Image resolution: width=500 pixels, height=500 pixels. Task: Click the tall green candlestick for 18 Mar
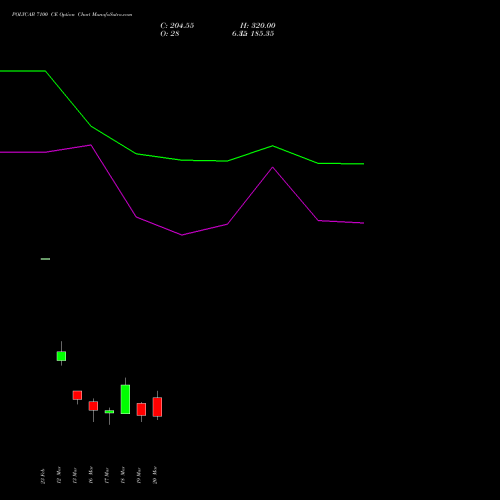pyautogui.click(x=125, y=399)
